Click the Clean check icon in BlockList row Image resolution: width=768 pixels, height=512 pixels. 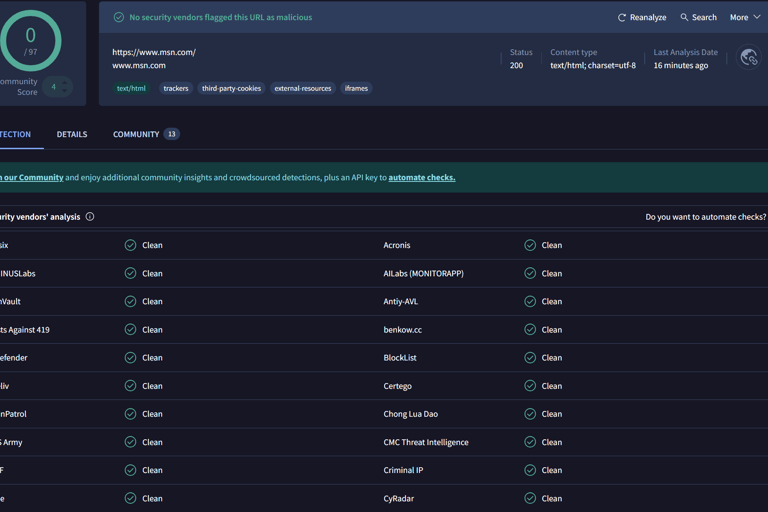click(530, 358)
